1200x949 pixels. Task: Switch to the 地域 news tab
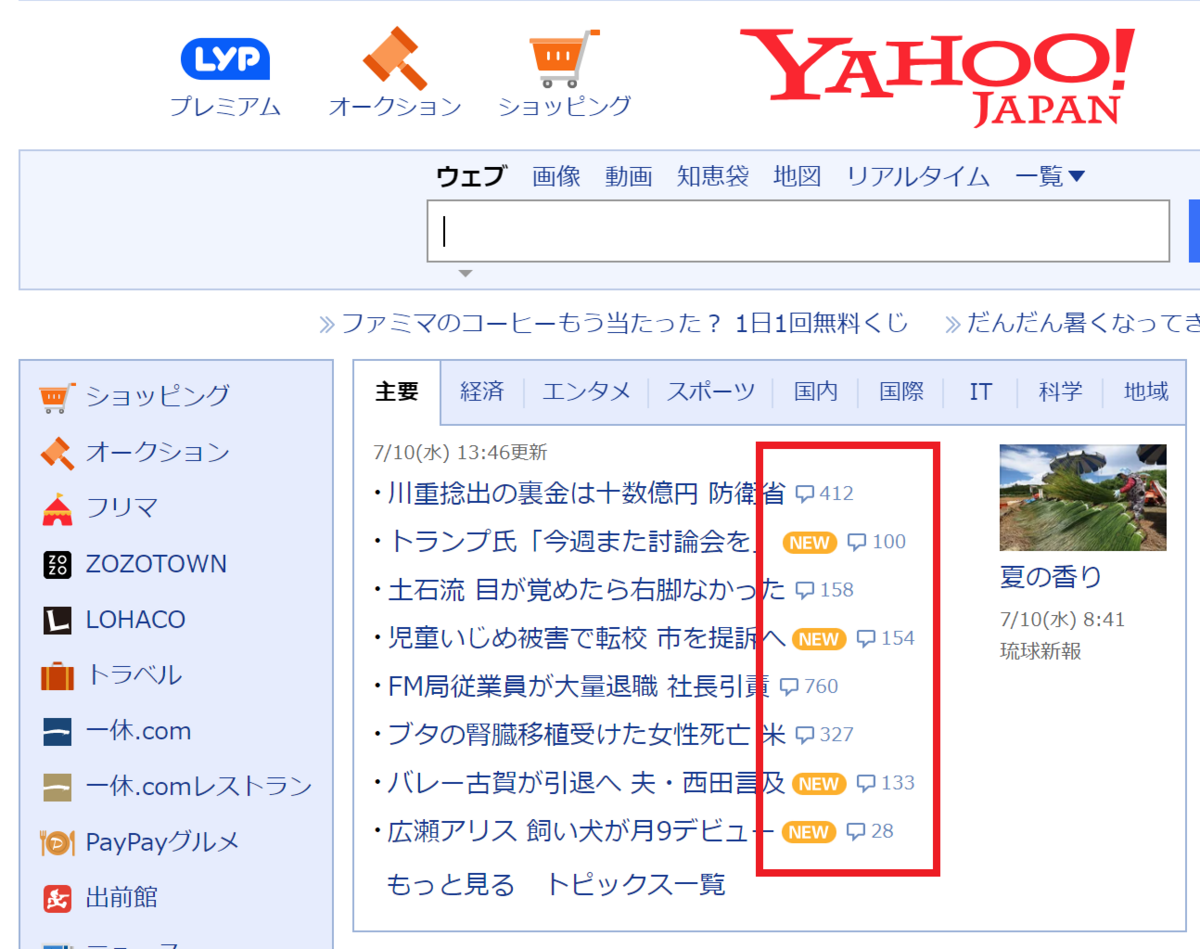[x=1146, y=392]
